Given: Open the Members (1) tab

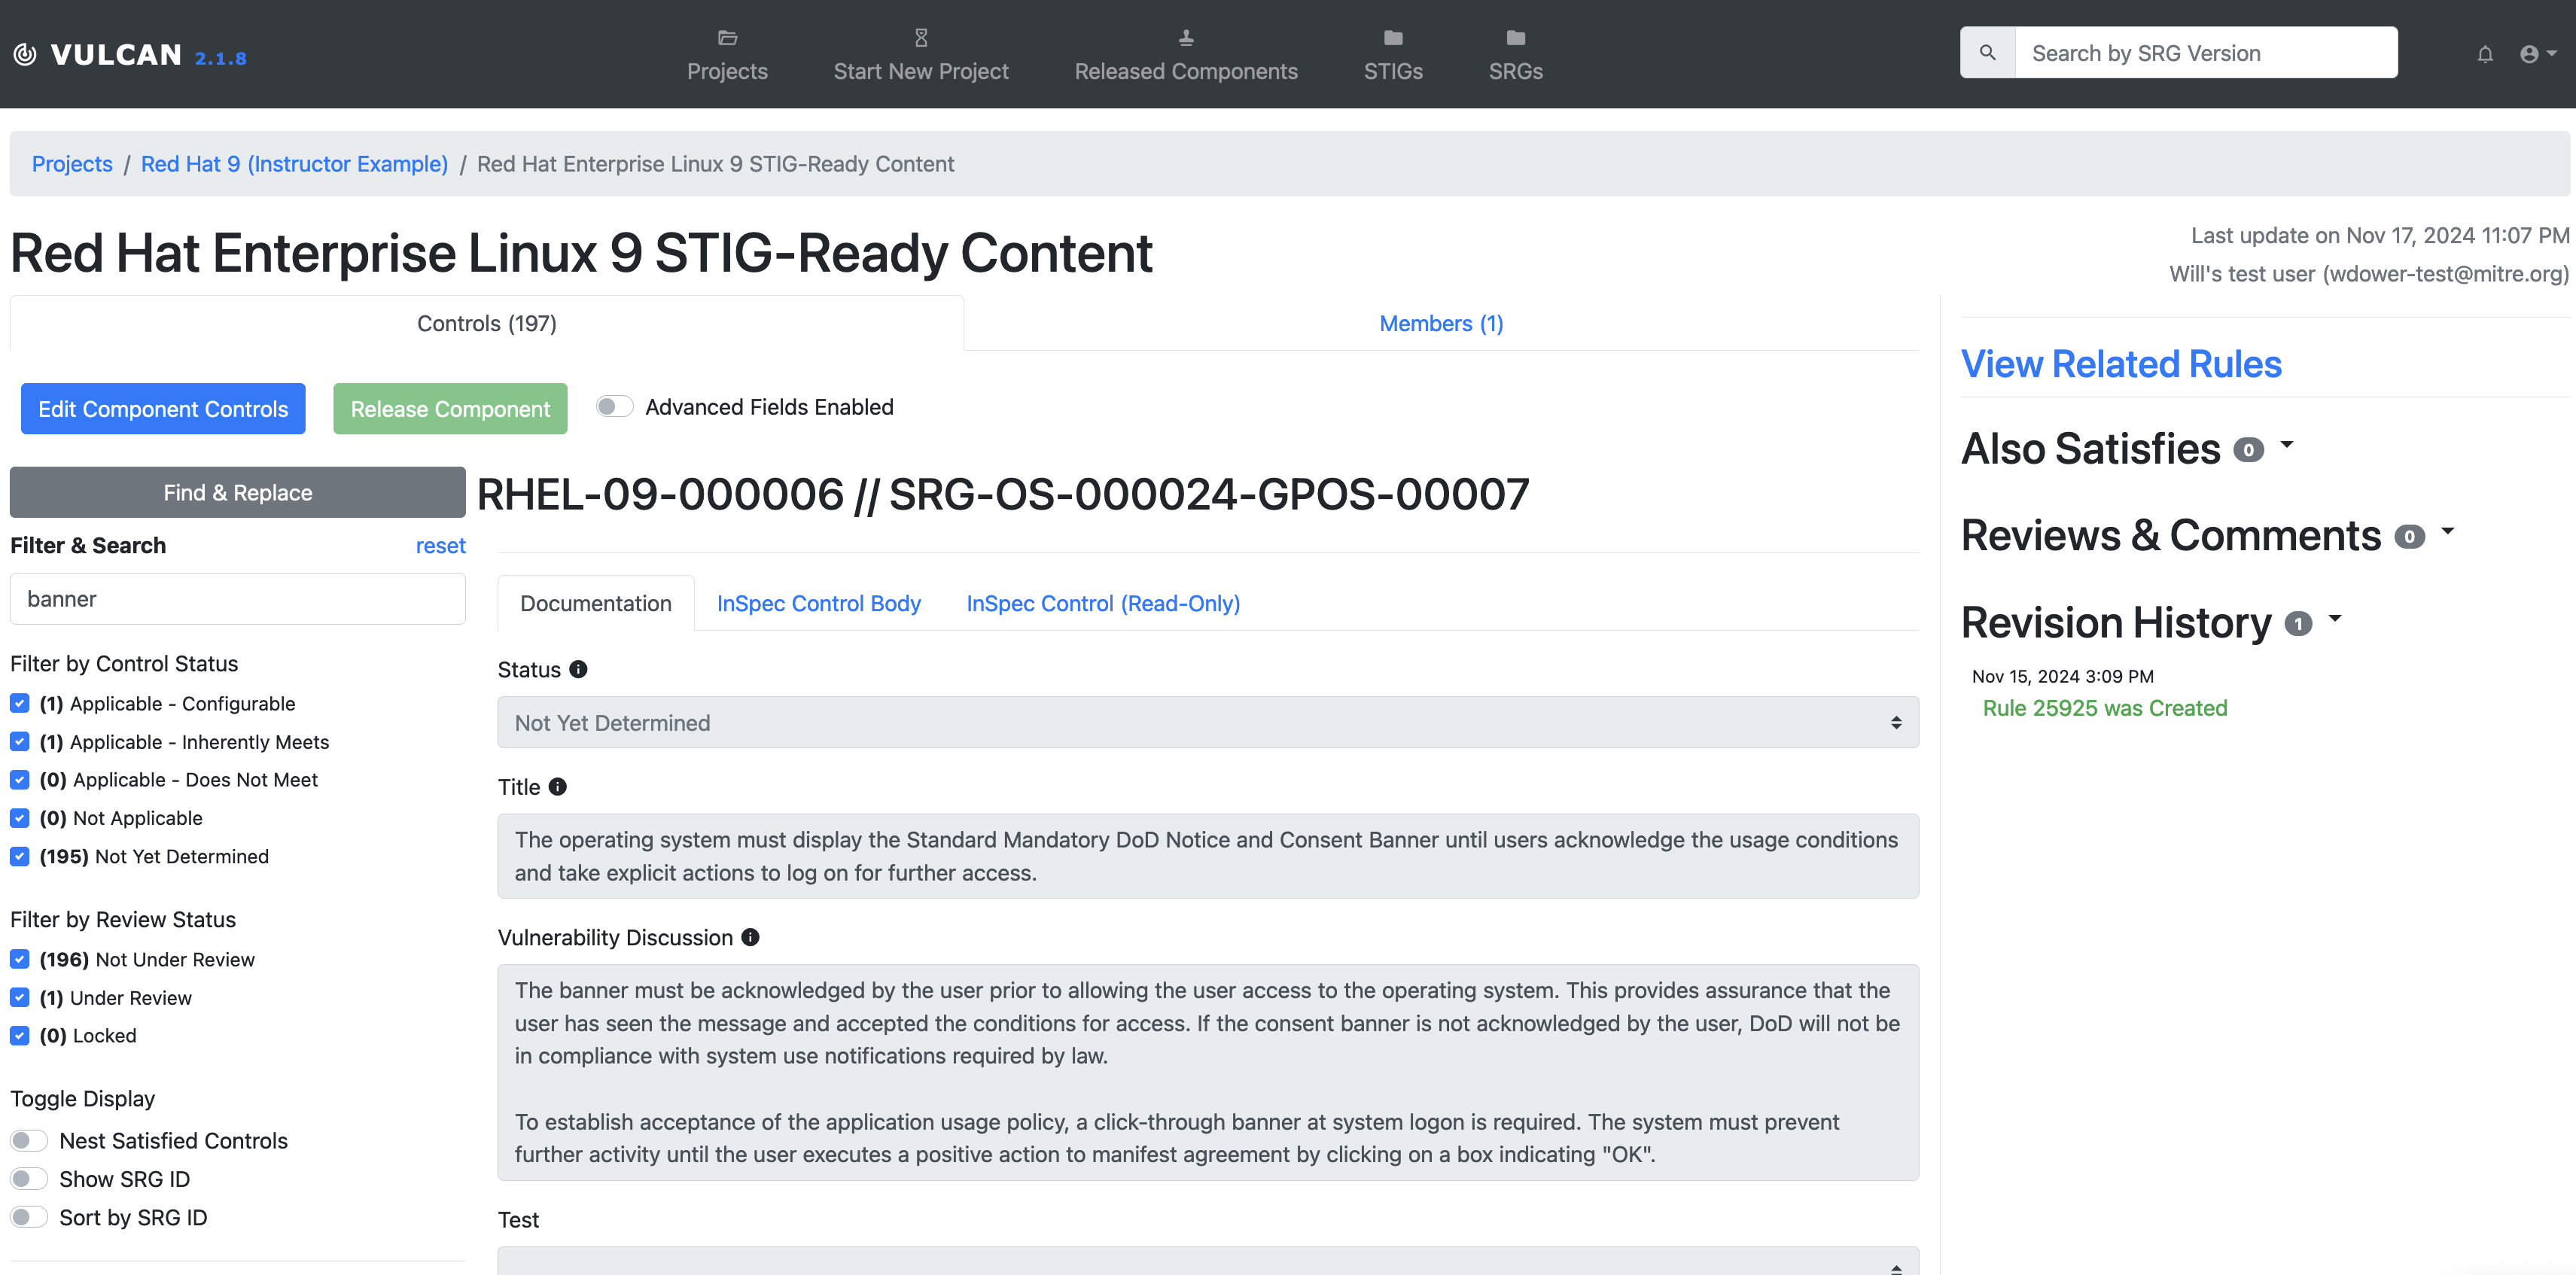Looking at the screenshot, I should pos(1440,323).
